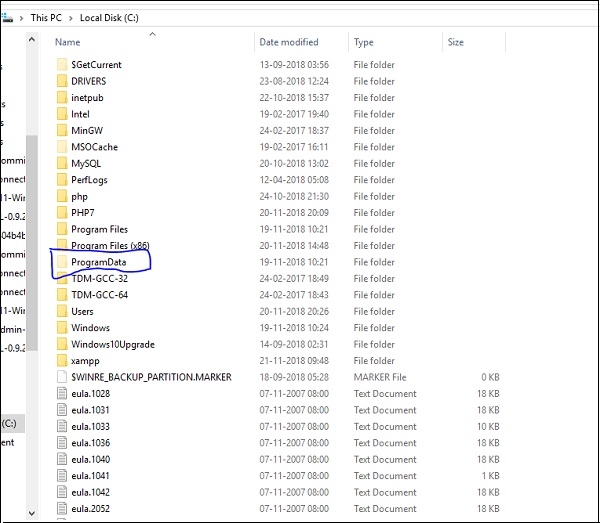Click the Program Files folder icon

click(x=62, y=229)
